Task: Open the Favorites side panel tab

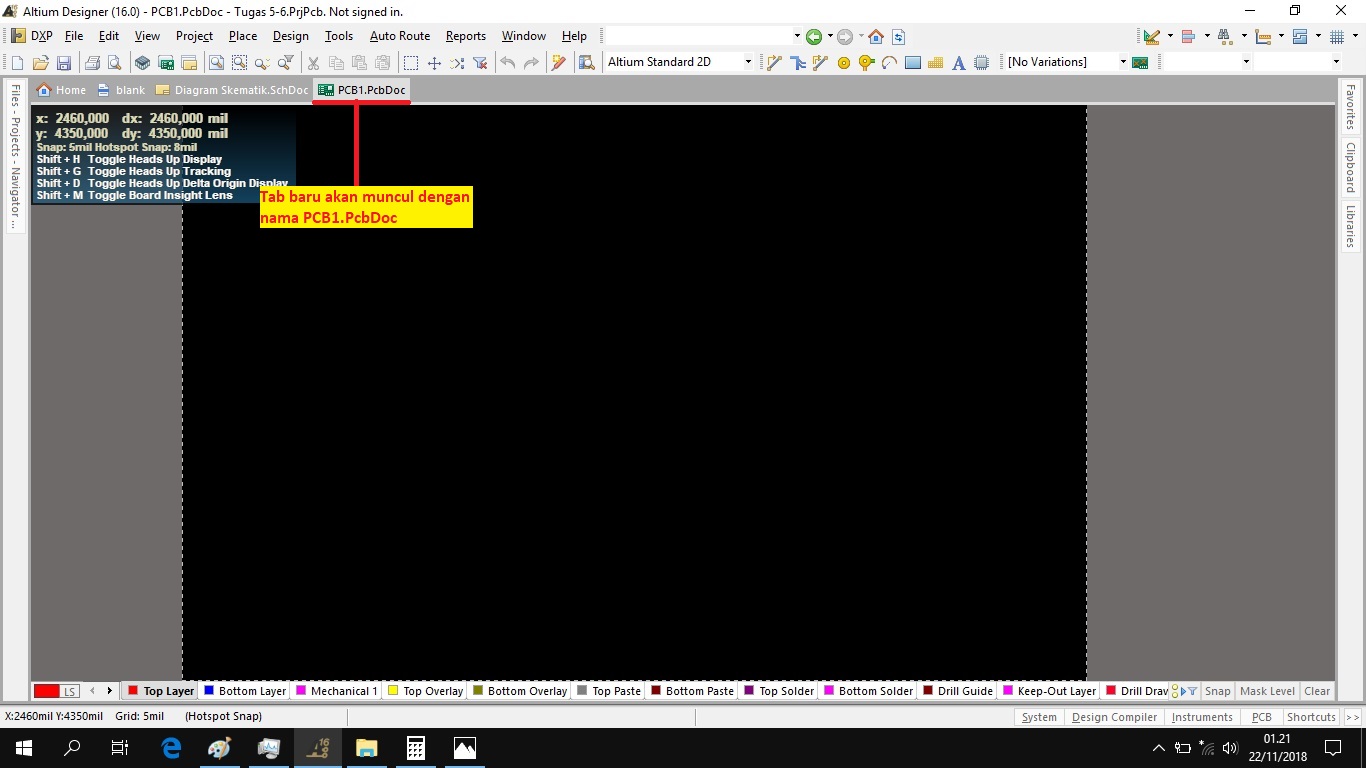Action: tap(1350, 107)
